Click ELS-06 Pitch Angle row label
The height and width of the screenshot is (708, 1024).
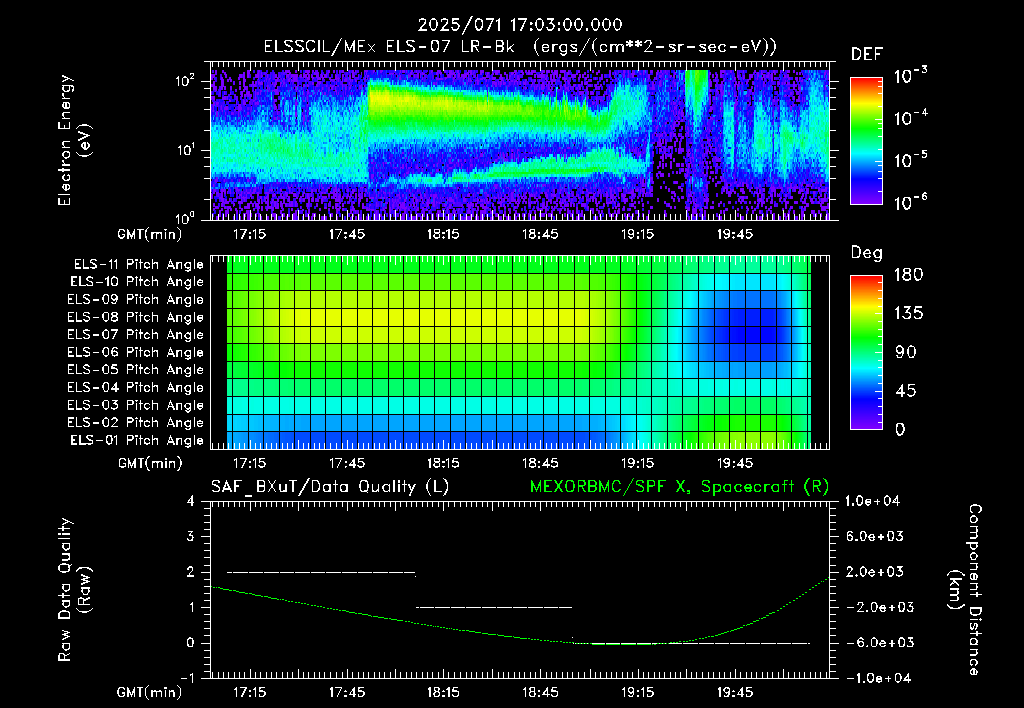[x=135, y=352]
